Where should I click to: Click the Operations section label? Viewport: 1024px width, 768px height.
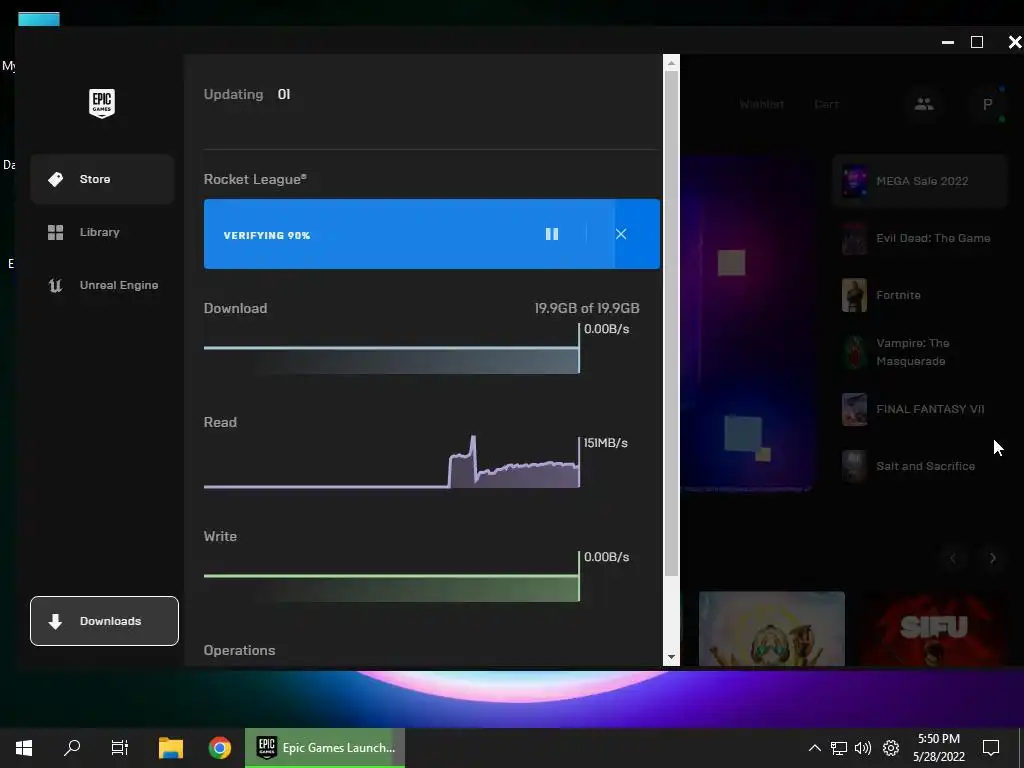click(240, 650)
